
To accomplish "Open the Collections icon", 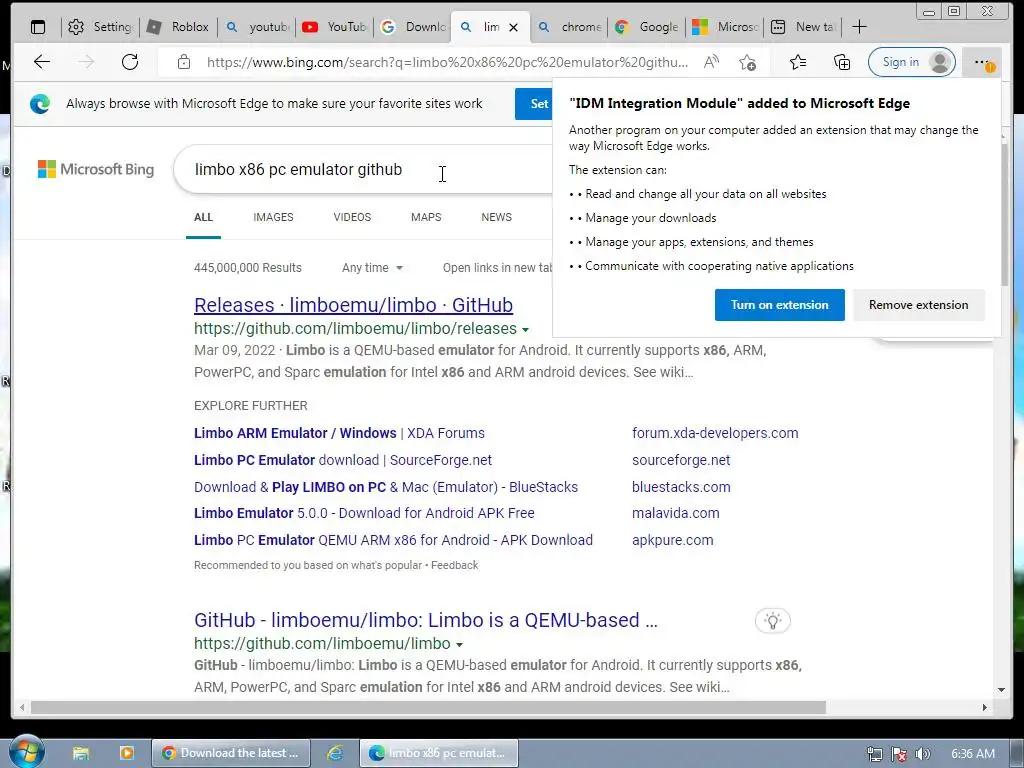I will [x=842, y=62].
